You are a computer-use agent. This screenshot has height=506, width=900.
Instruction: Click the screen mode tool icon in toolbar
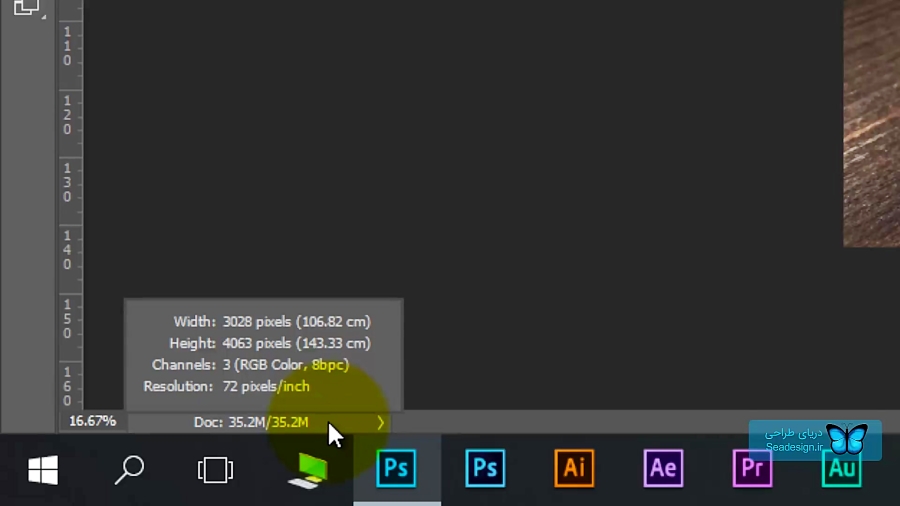27,8
